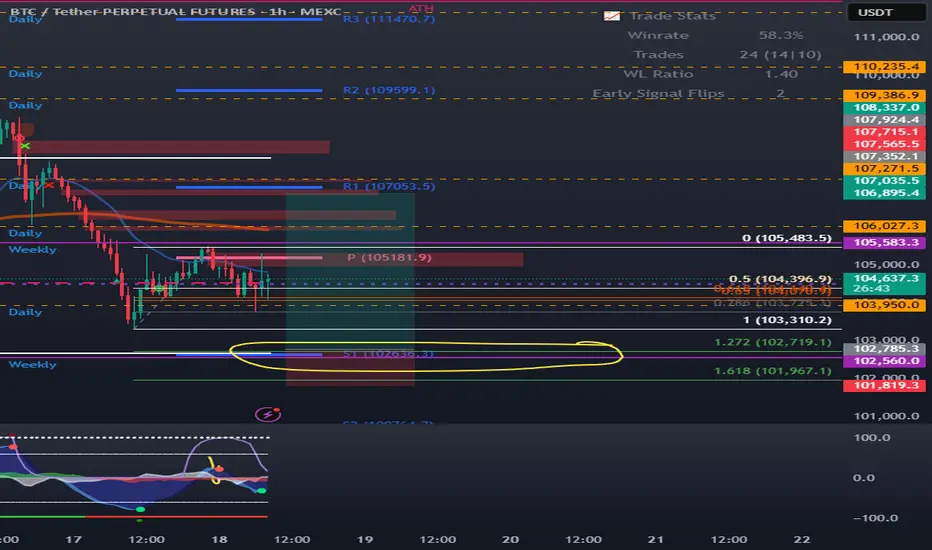Screen dimensions: 932x550
Task: Click the lightning bolt icon below the chart
Action: point(267,414)
